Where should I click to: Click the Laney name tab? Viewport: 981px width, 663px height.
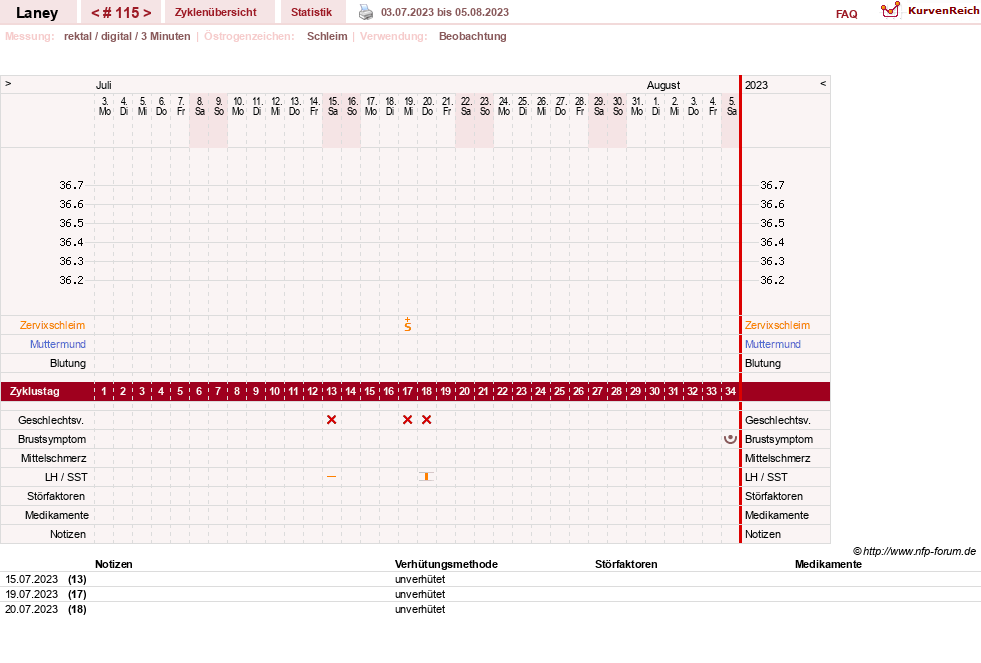pyautogui.click(x=37, y=13)
